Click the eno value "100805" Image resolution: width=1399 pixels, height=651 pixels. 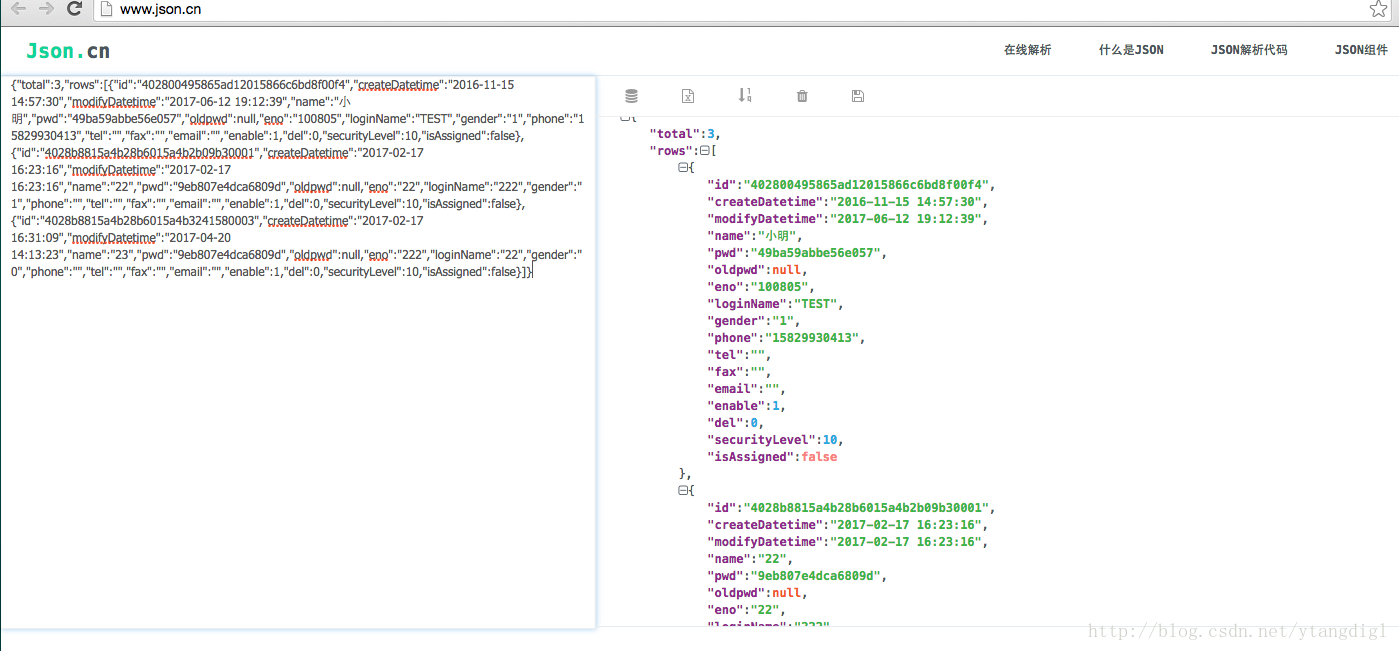(x=782, y=287)
